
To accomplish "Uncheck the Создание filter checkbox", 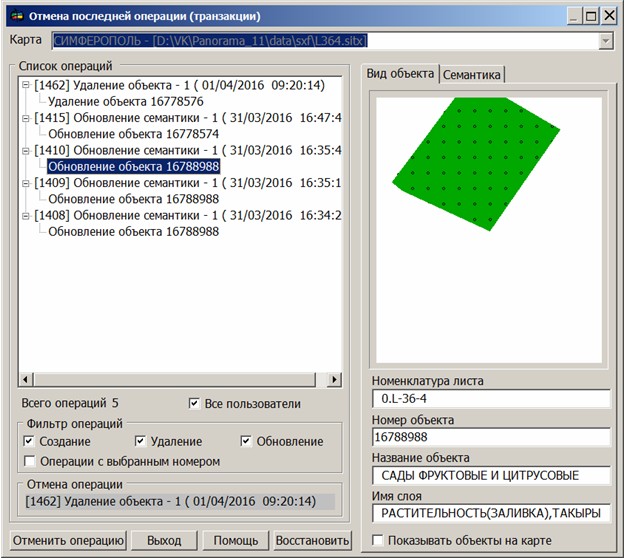I will [x=29, y=441].
